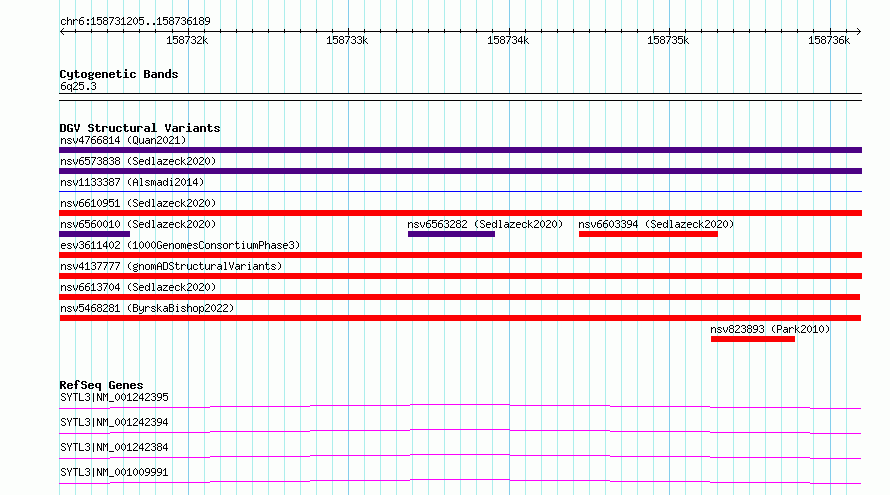Click the chr6:158731205..158736189 coordinates text
Viewport: 890px width, 495px height.
135,21
